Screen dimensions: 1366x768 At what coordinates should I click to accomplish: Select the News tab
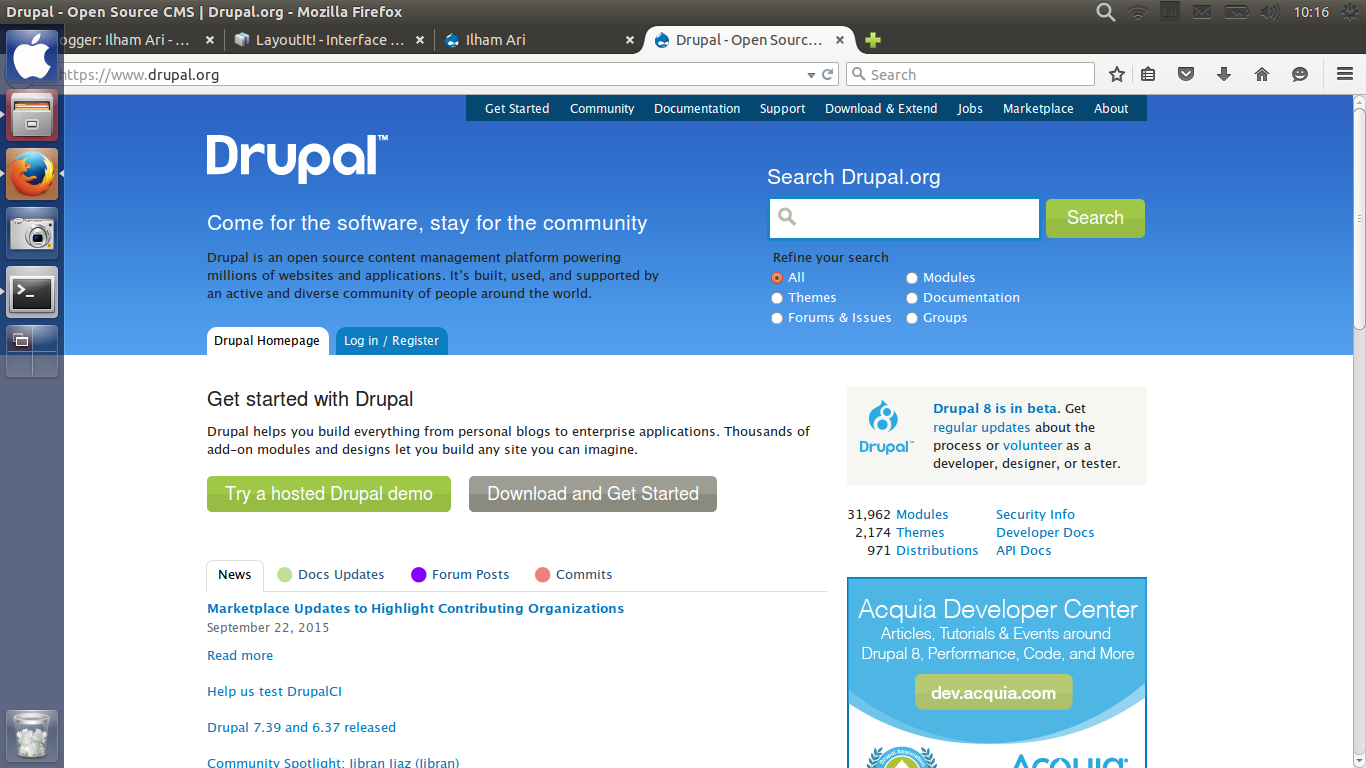click(235, 575)
